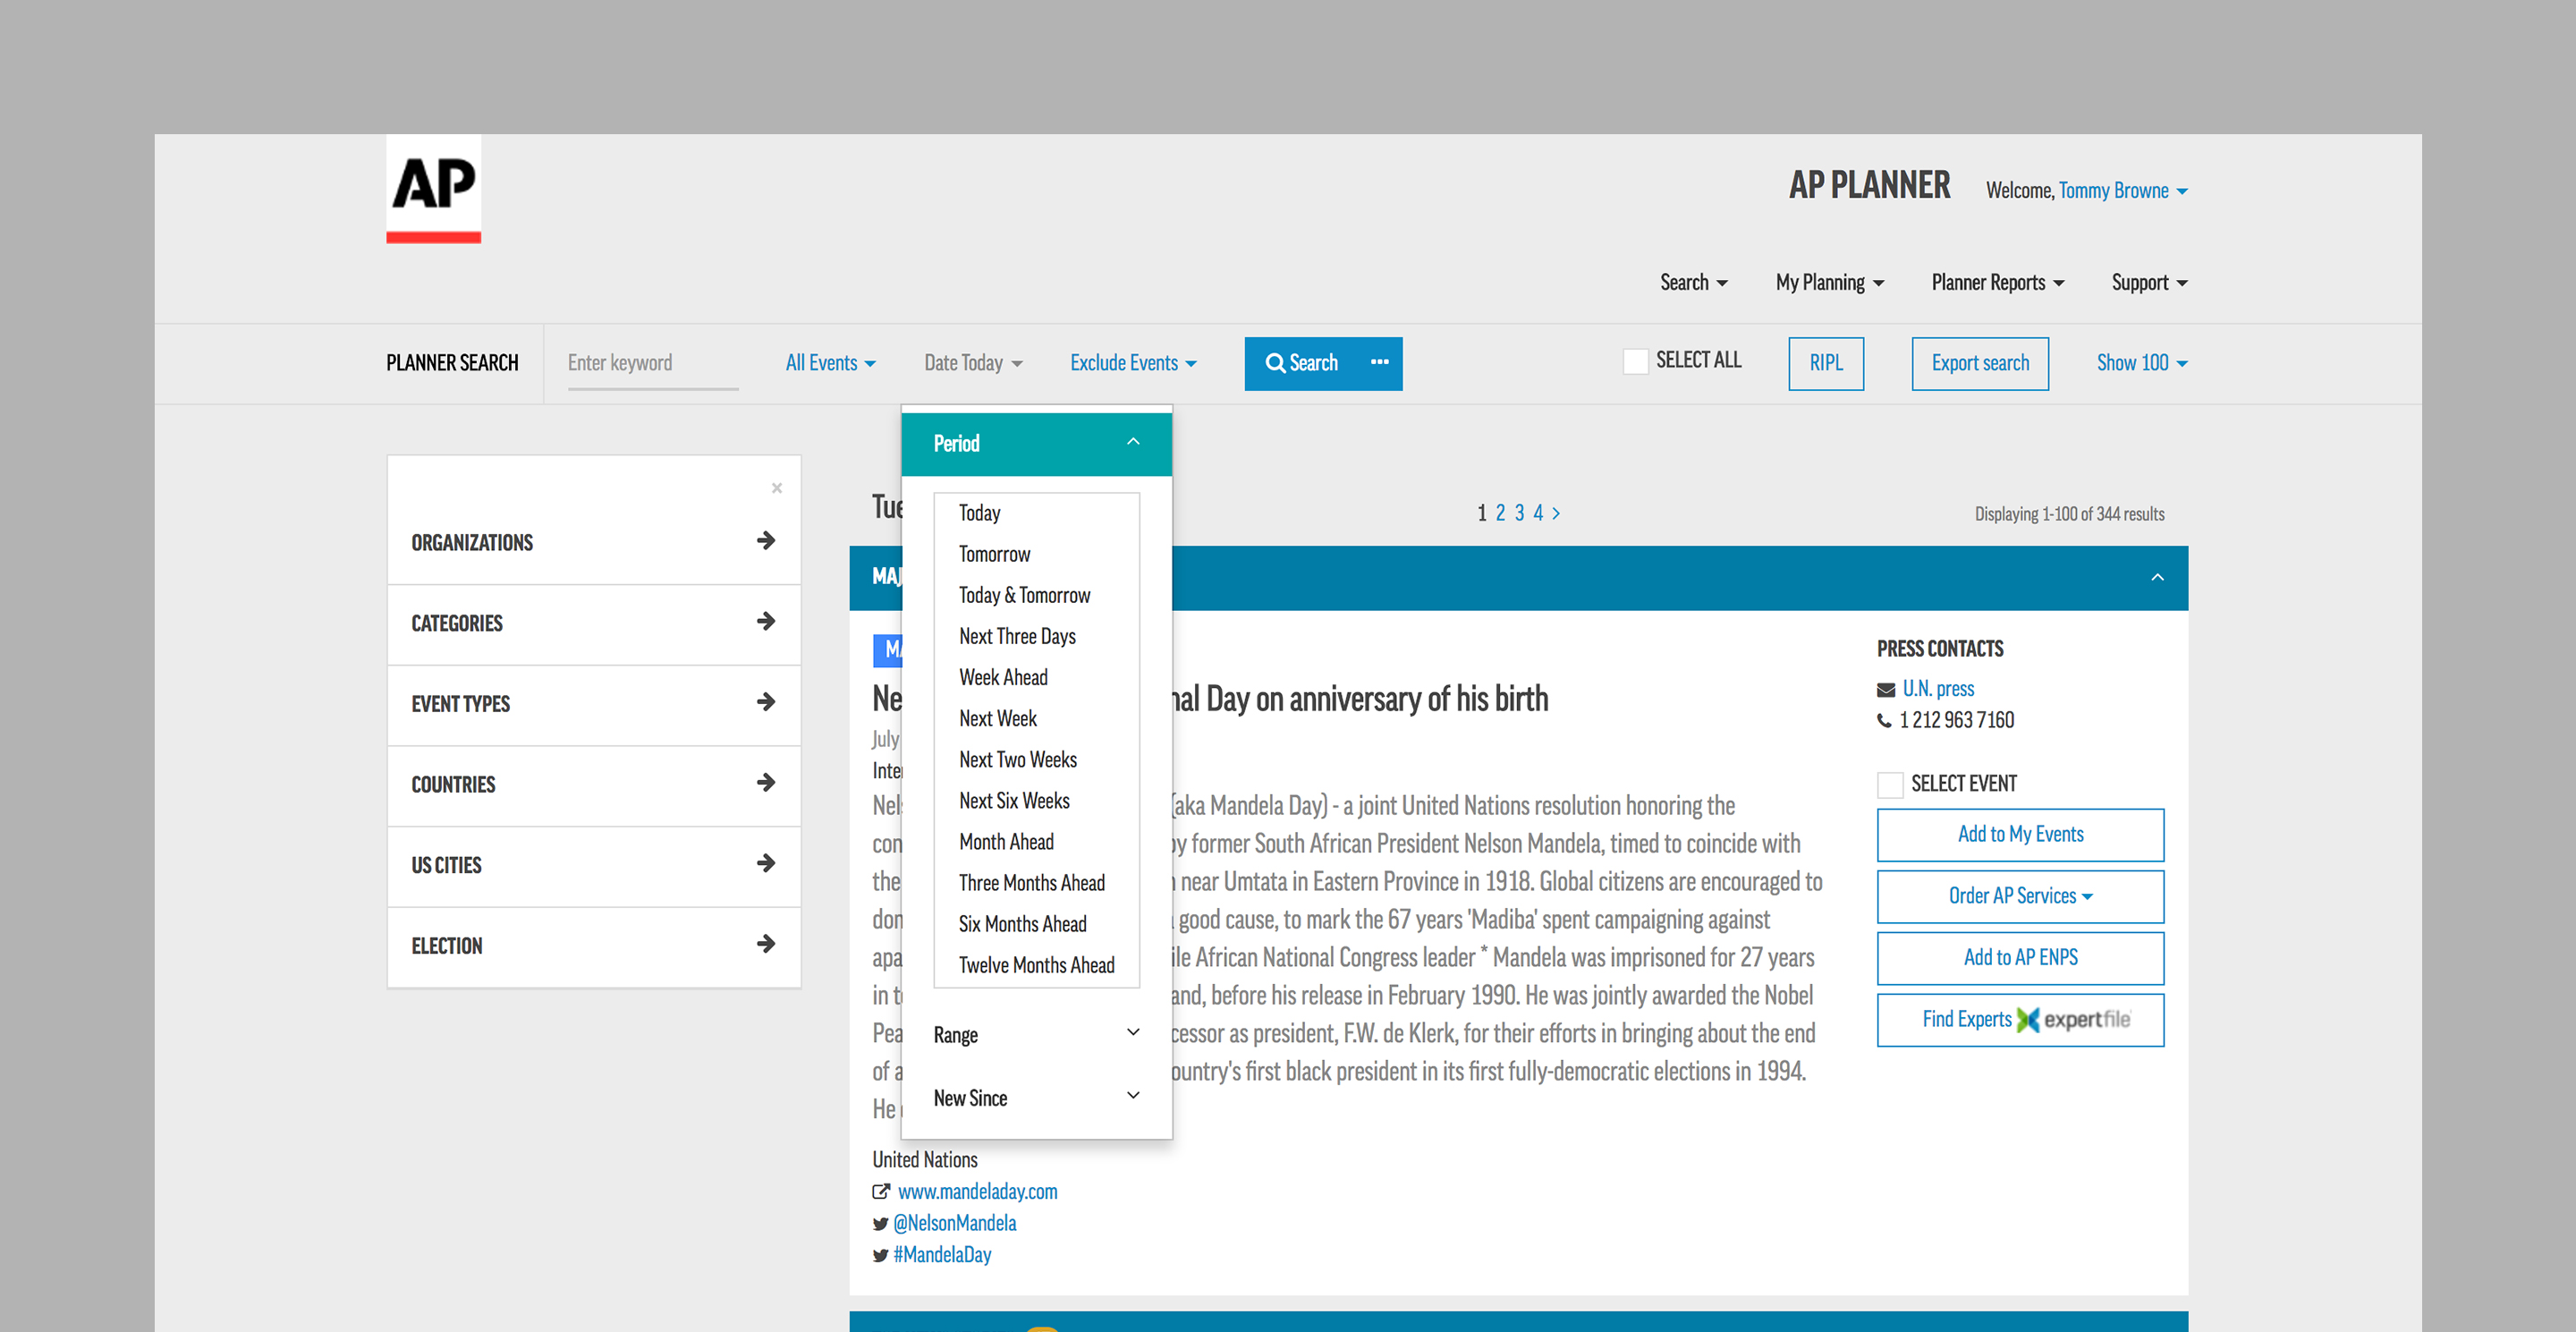Go to results page 2
The image size is (2576, 1332).
[1500, 513]
